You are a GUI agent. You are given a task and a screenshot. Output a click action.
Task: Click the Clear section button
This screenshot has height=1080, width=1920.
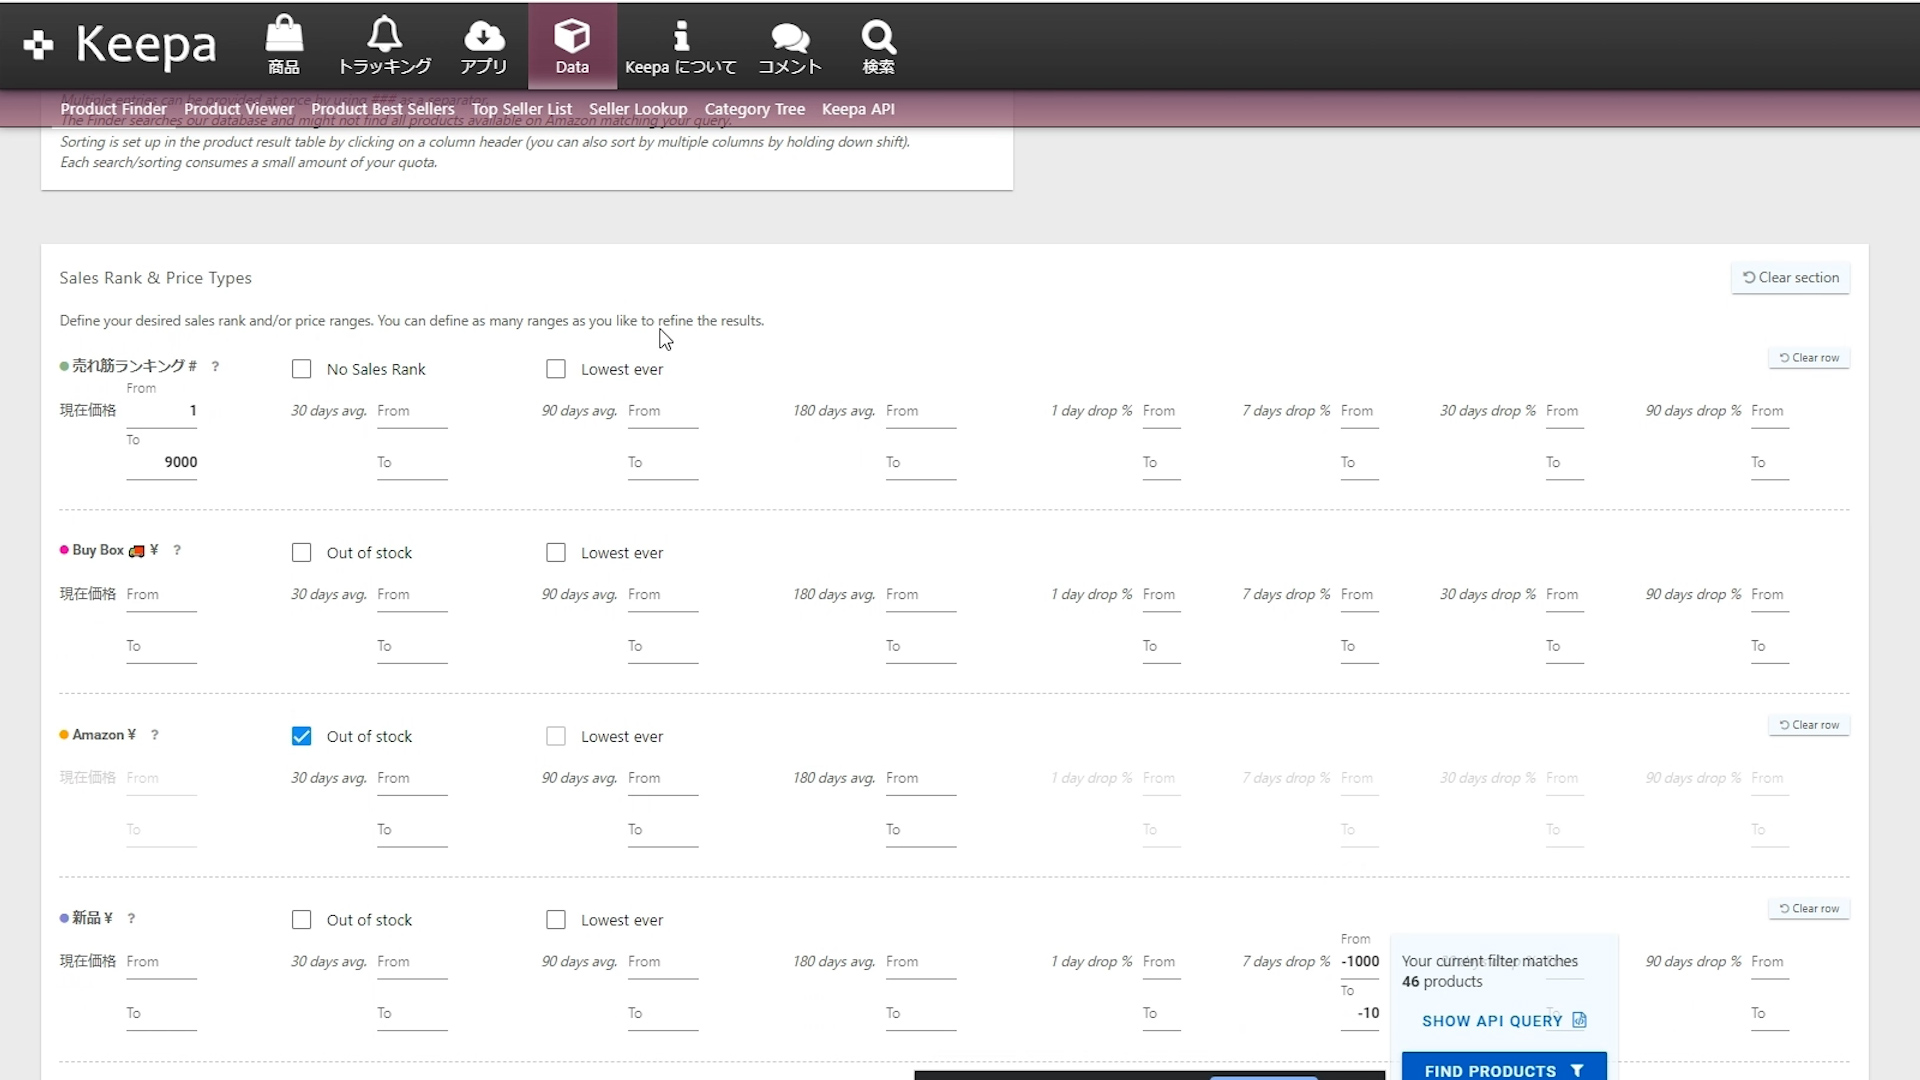tap(1790, 278)
